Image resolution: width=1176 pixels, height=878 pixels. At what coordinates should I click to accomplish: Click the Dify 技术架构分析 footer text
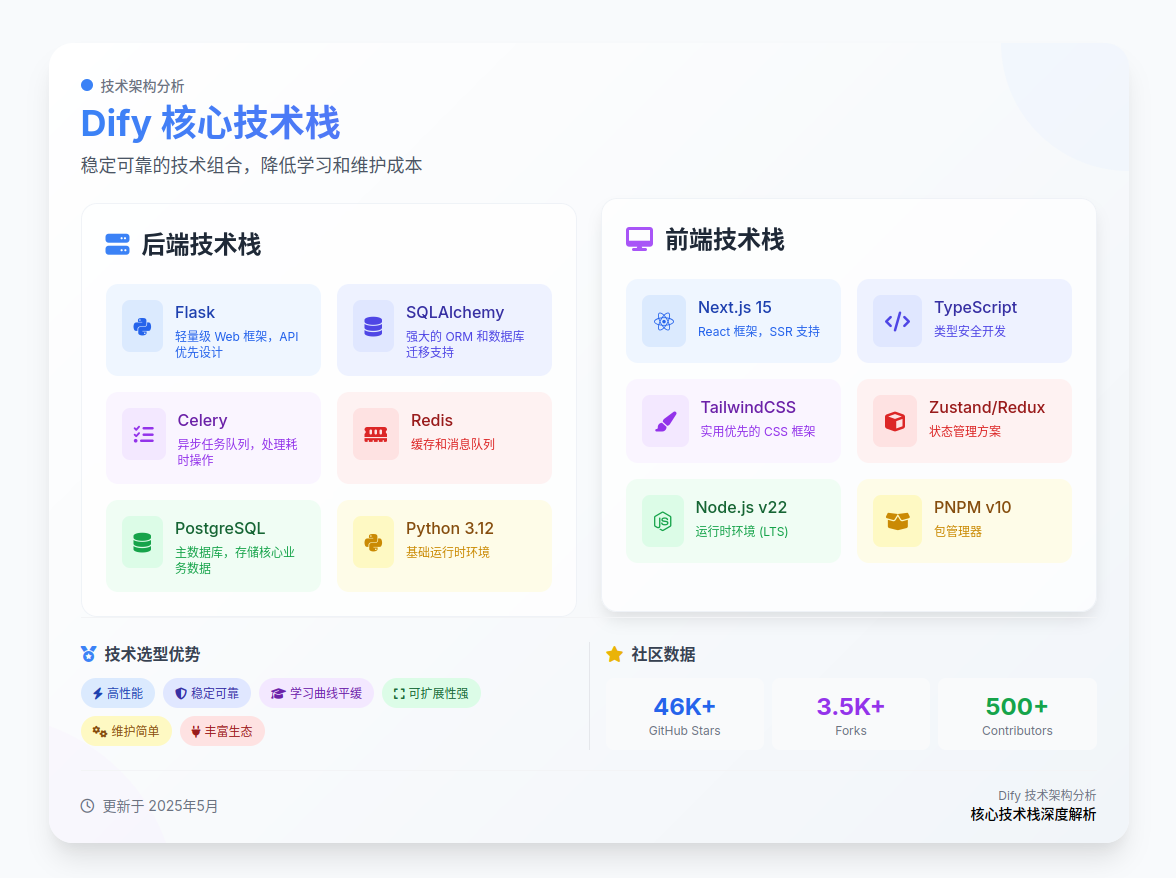point(1047,795)
